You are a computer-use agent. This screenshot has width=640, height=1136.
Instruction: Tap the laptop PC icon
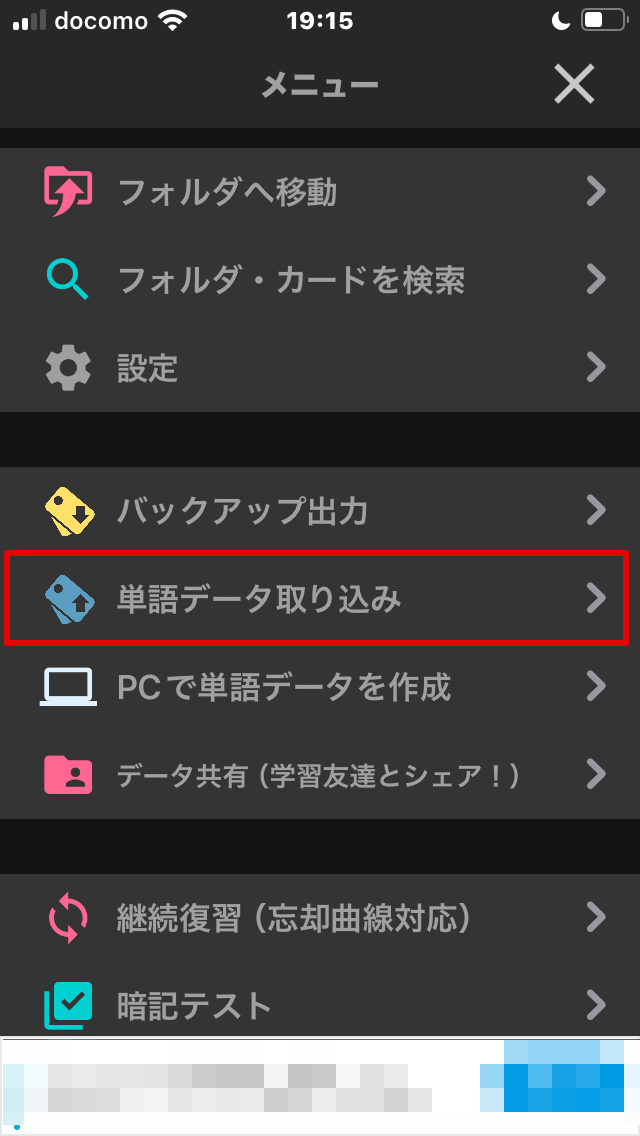point(67,687)
